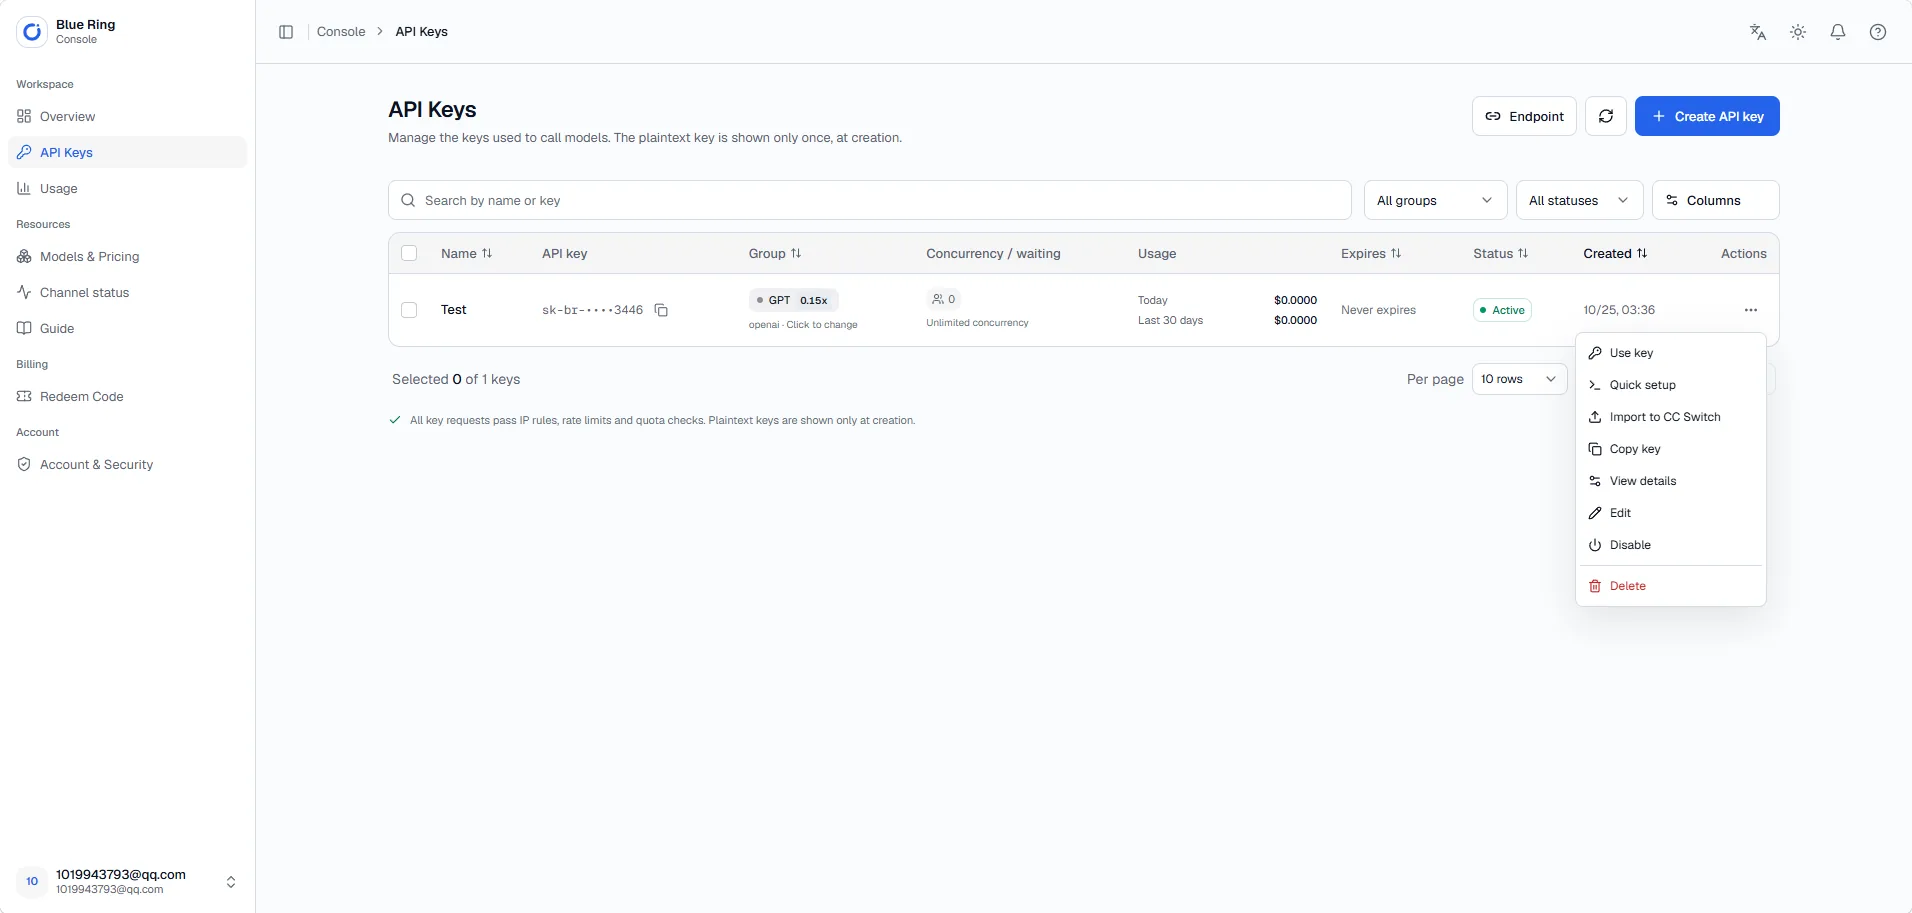Open the three-dot actions for Test key
The width and height of the screenshot is (1912, 913).
(x=1751, y=310)
